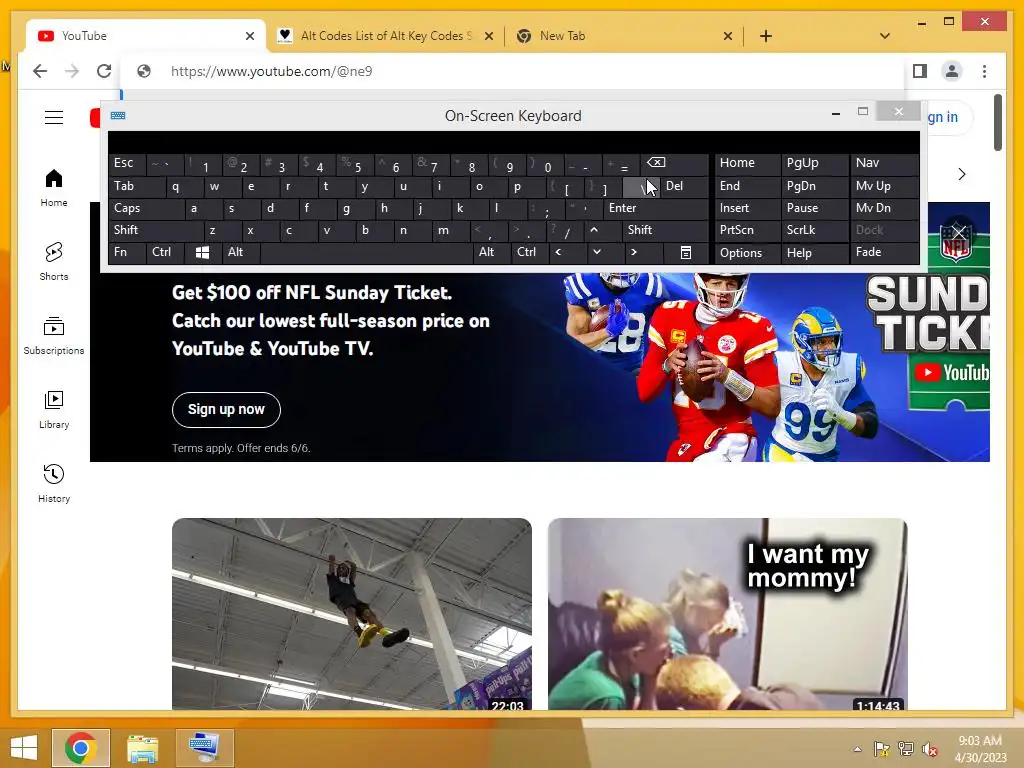Click PrtScn key on On-Screen Keyboard
The width and height of the screenshot is (1024, 768).
tap(747, 230)
